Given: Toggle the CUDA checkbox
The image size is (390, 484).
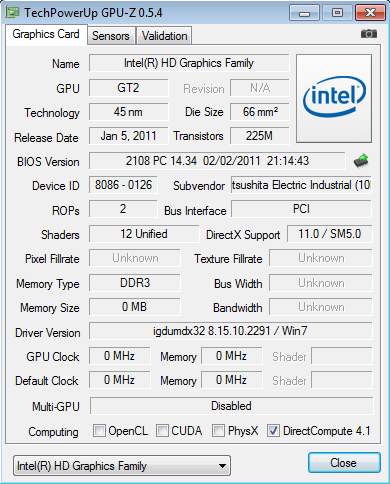Looking at the screenshot, I should coord(162,430).
